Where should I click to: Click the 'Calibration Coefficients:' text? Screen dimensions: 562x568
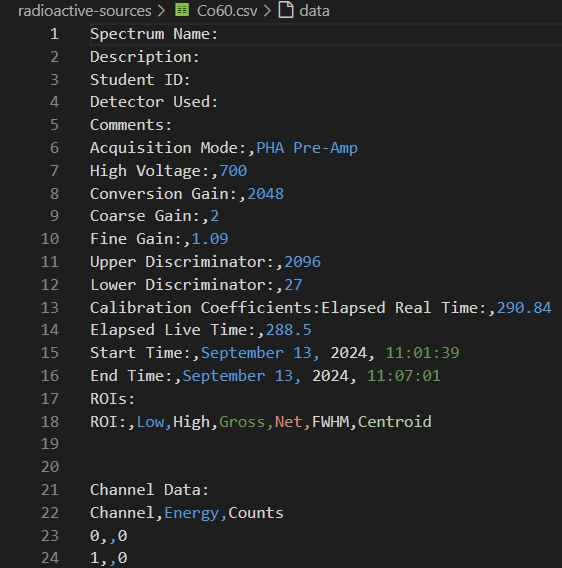click(205, 308)
